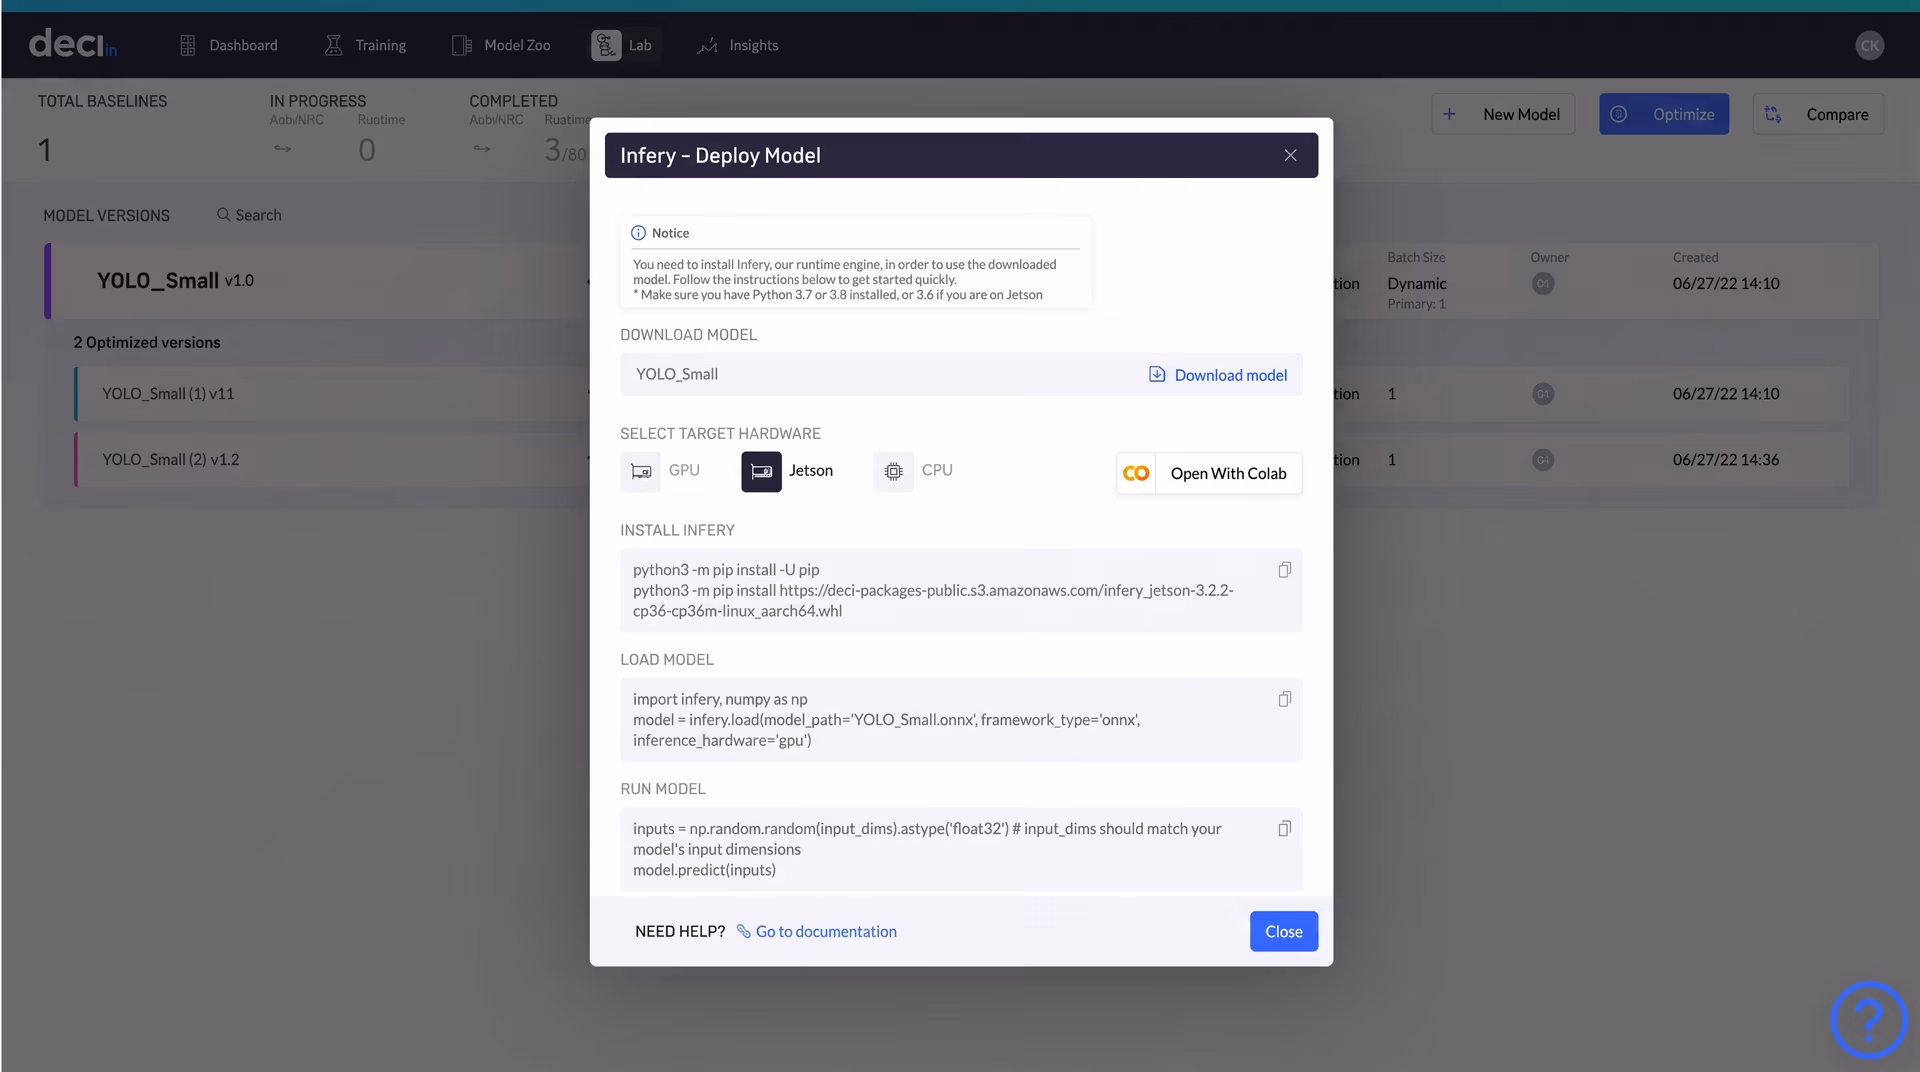Click owner avatar in the 14:36 row
The height and width of the screenshot is (1072, 1920).
click(1543, 460)
